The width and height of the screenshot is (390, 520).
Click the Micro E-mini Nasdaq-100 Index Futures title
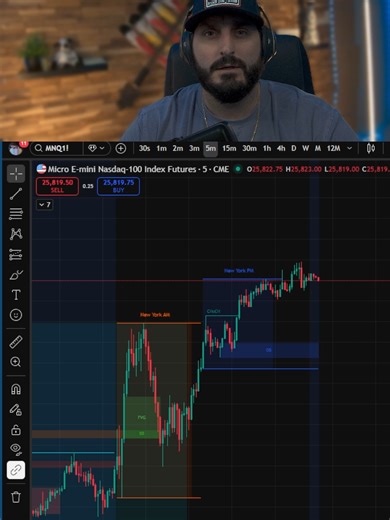(122, 169)
